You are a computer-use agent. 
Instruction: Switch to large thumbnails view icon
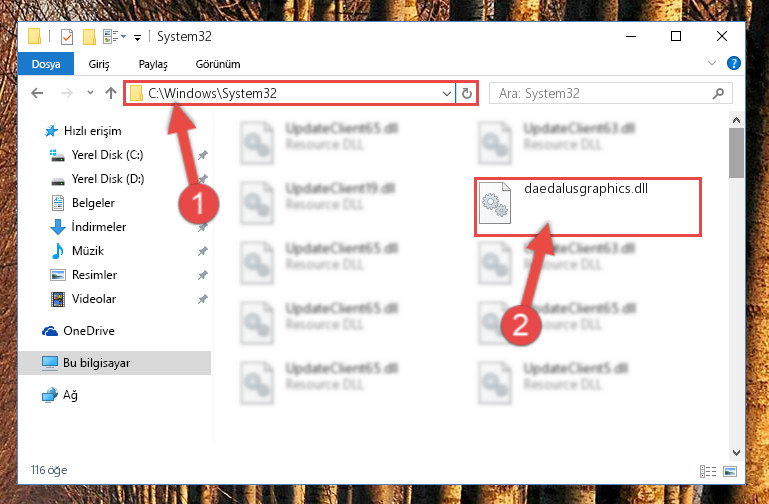pos(730,471)
